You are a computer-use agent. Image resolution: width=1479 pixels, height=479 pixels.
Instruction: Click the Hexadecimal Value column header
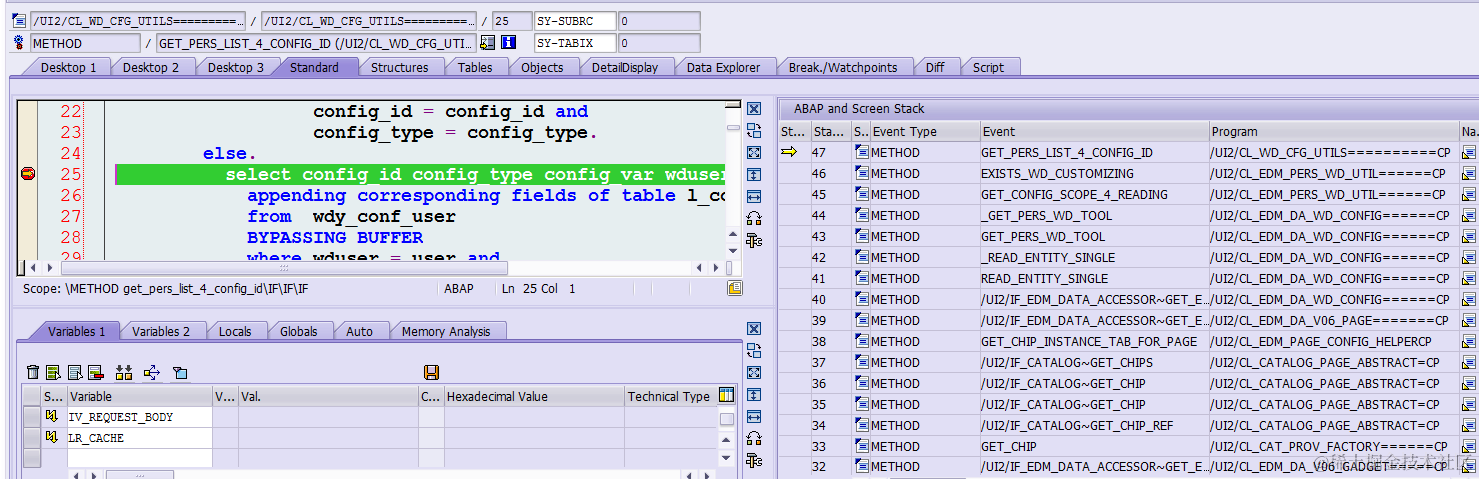click(534, 396)
